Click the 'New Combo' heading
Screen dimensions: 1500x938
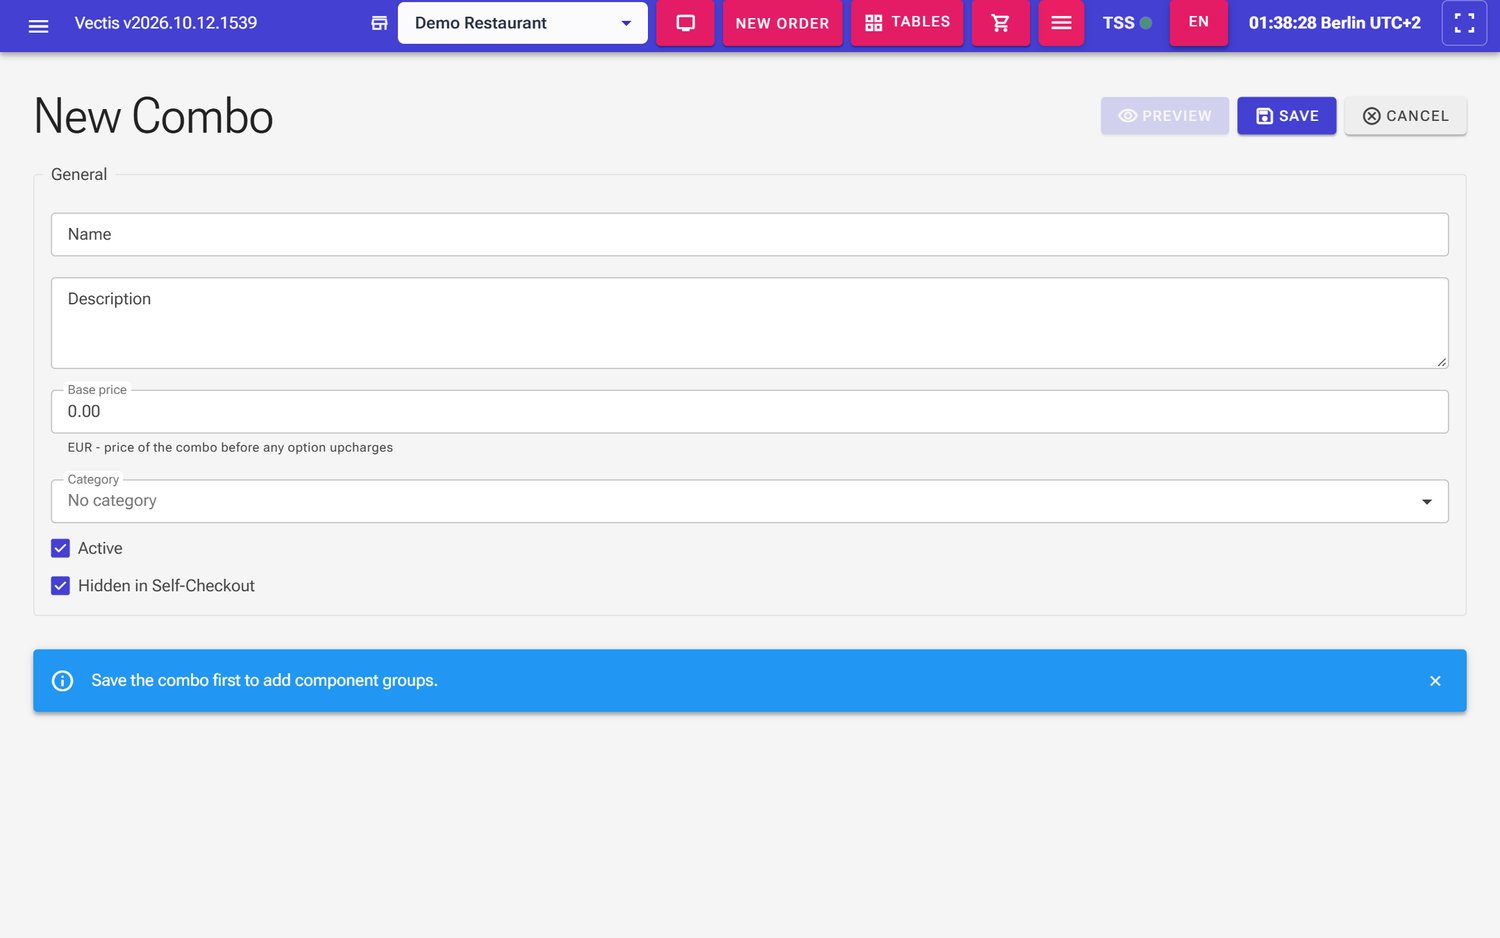pos(153,116)
